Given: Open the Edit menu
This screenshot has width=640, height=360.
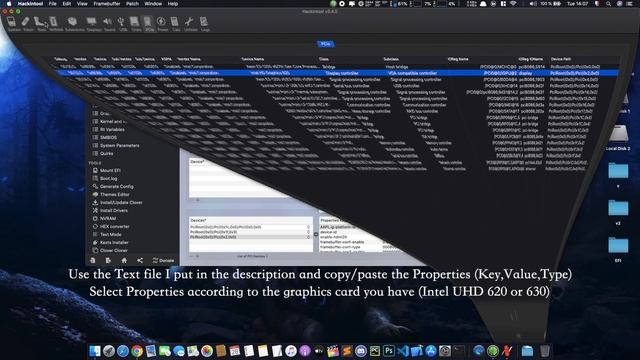Looking at the screenshot, I should point(67,4).
